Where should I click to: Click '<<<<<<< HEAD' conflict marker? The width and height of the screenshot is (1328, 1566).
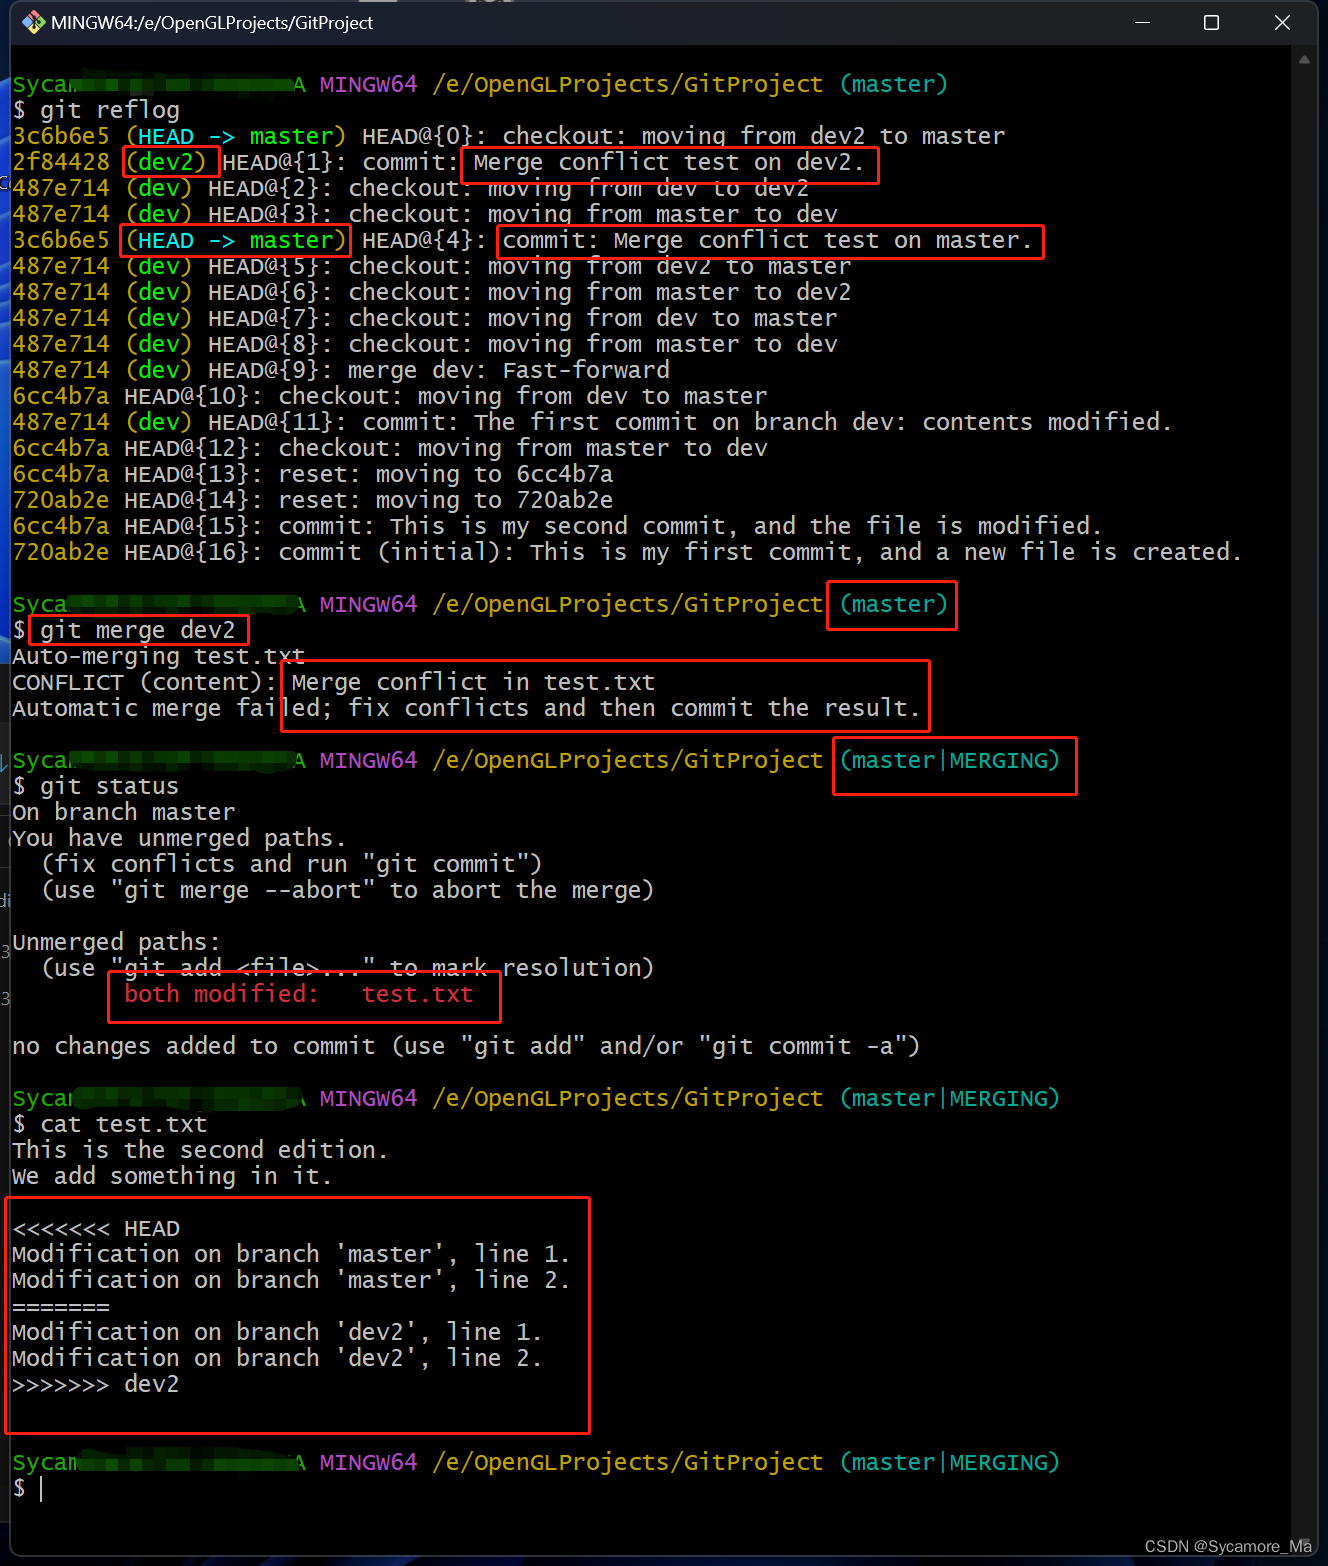(x=96, y=1228)
